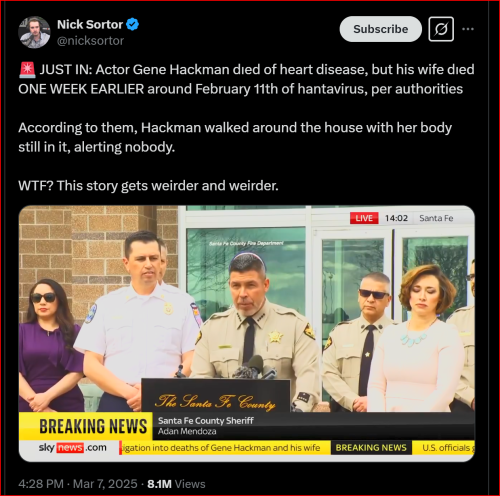Click the blue verified badge

click(x=133, y=25)
